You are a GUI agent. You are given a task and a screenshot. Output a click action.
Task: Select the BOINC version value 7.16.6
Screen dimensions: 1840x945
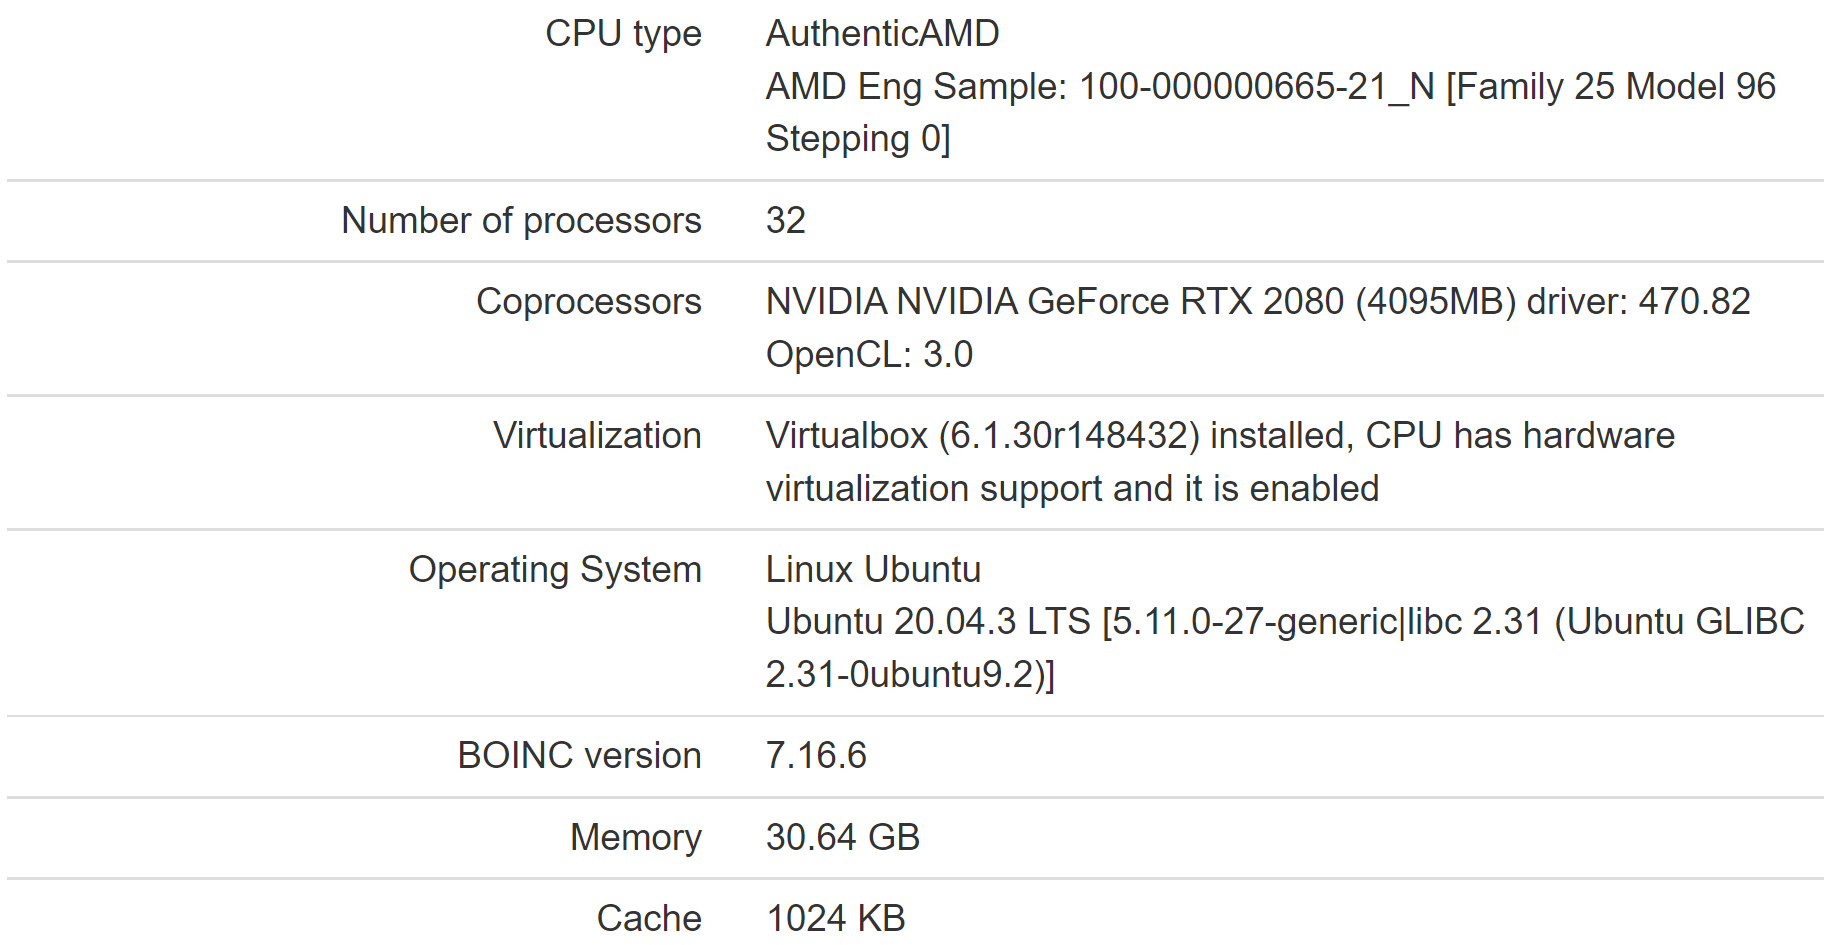[816, 756]
